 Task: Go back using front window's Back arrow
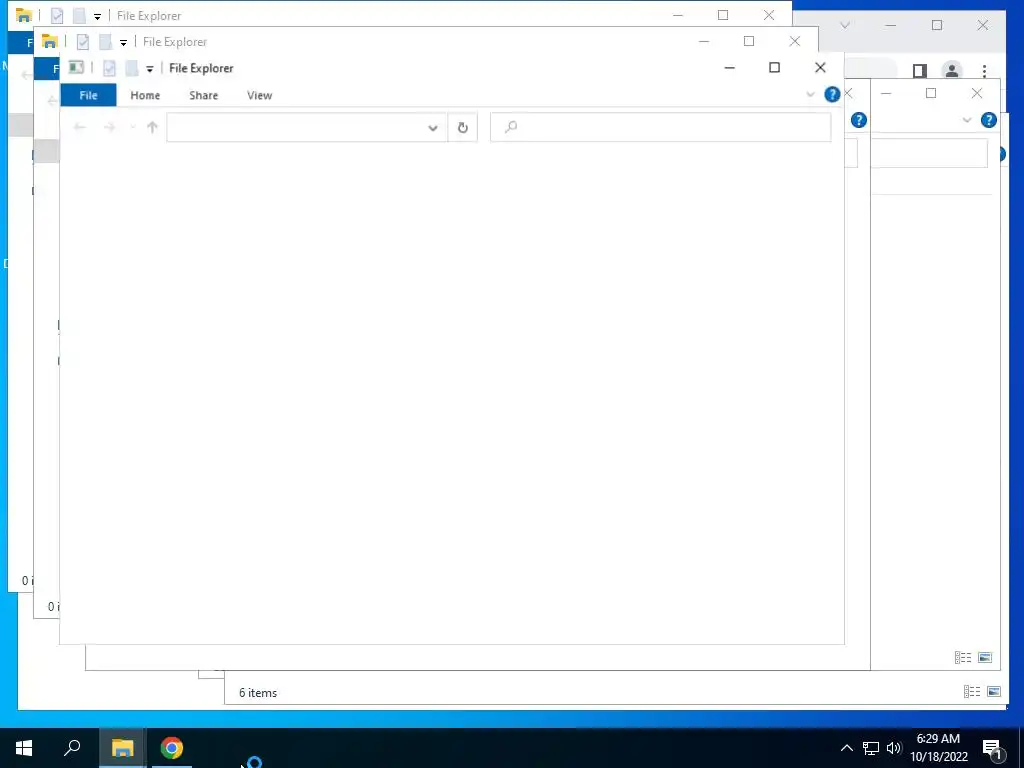coord(80,127)
